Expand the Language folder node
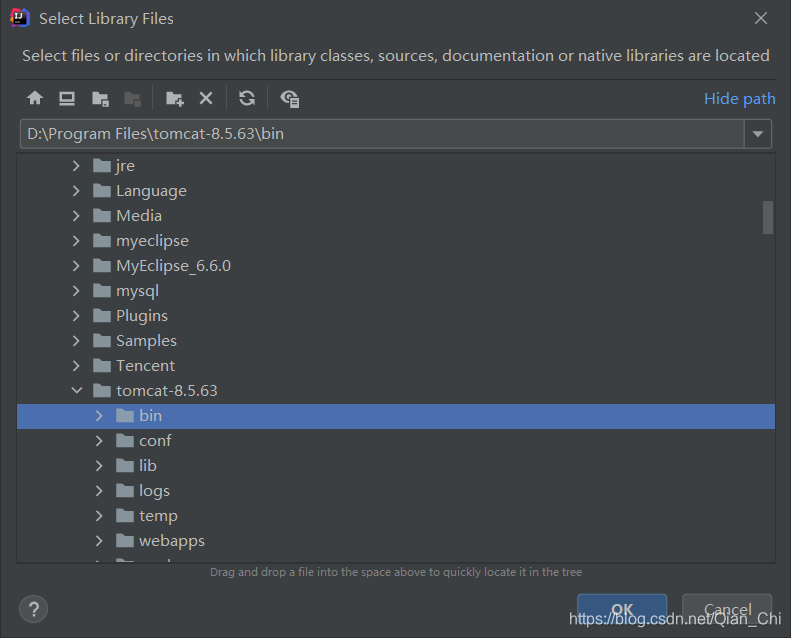 point(76,191)
